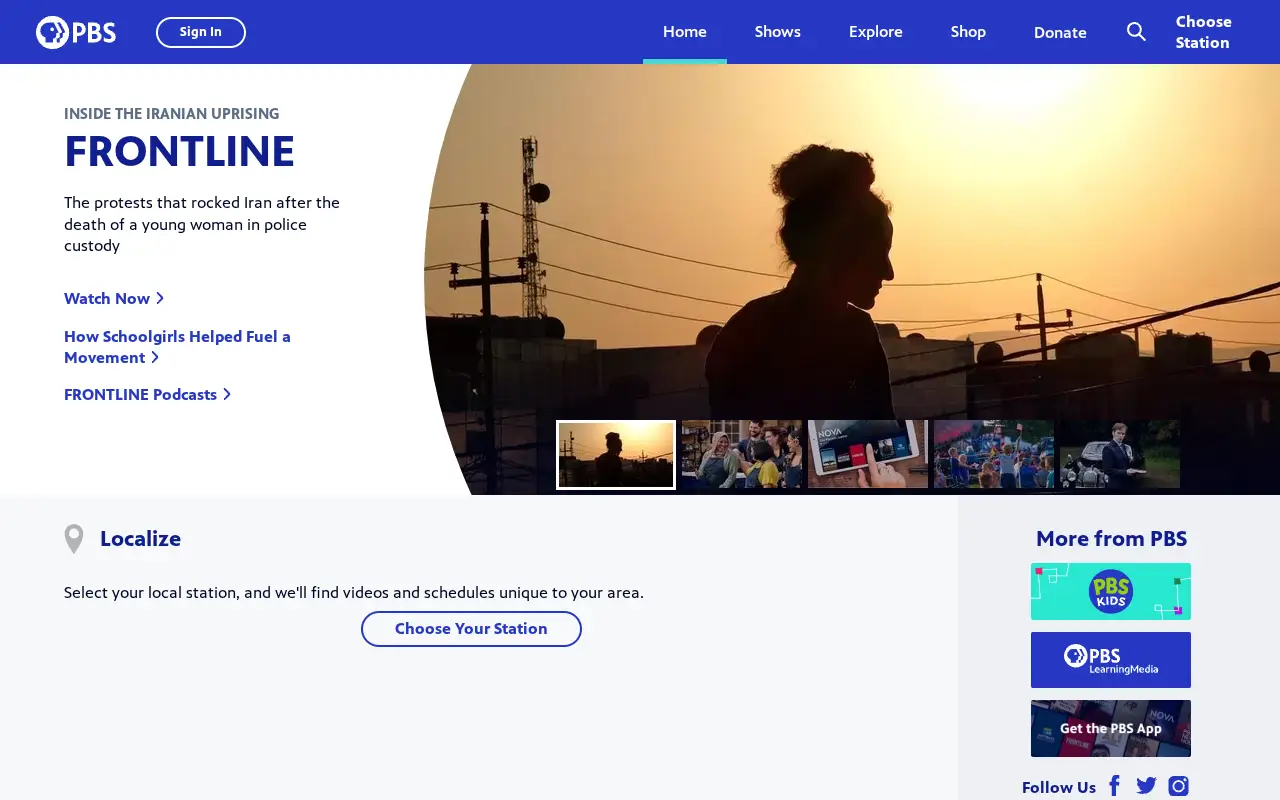
Task: Open the PBS LearningMedia banner
Action: [x=1111, y=660]
